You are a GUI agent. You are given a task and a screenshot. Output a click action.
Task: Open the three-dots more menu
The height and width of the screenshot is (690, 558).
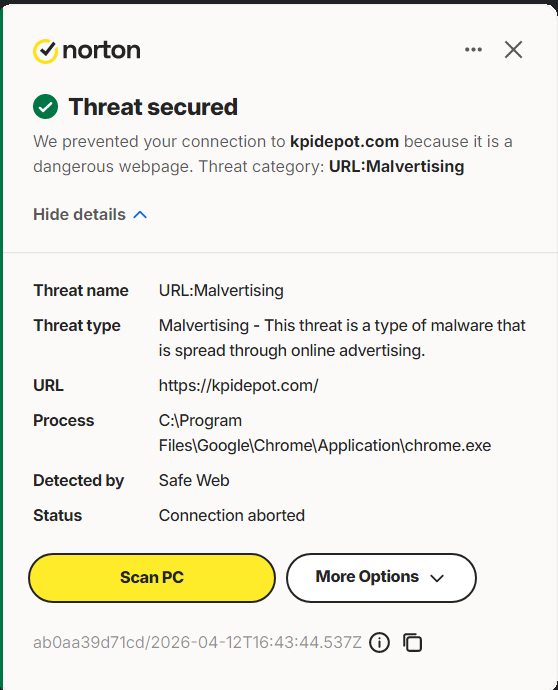[474, 49]
